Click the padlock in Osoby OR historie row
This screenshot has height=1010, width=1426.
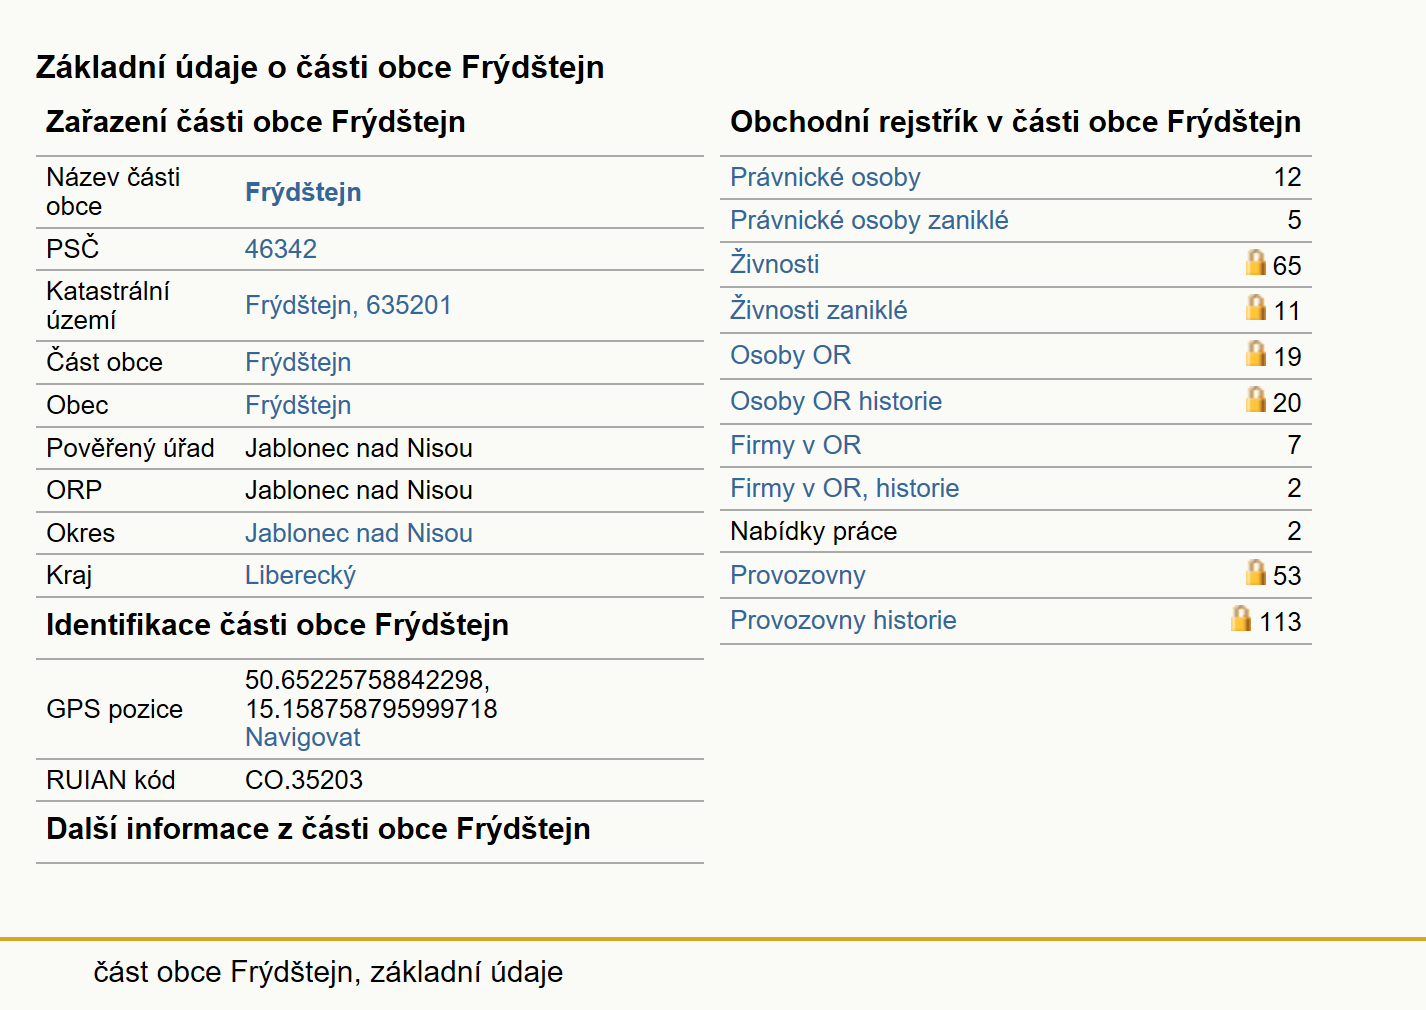[x=1256, y=399]
